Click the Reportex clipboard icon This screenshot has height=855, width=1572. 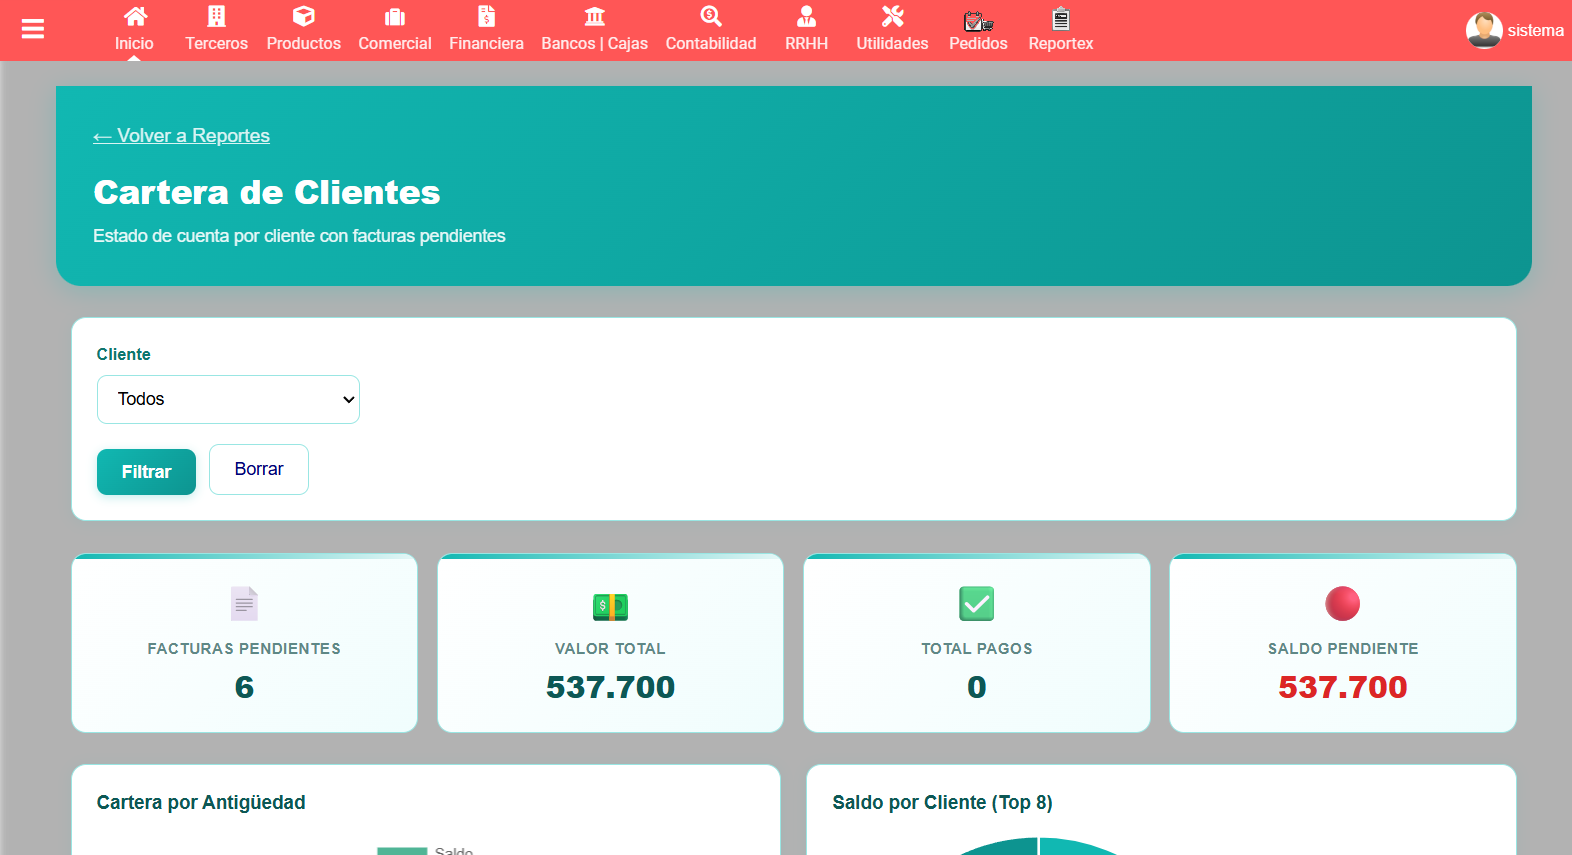pos(1061,18)
